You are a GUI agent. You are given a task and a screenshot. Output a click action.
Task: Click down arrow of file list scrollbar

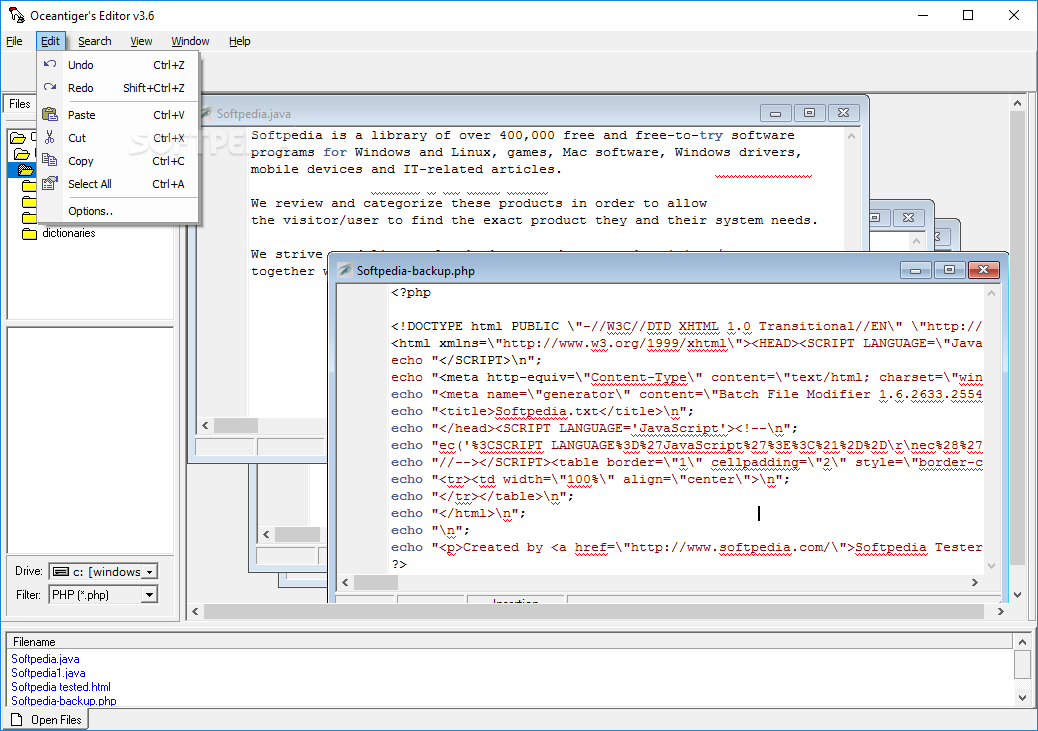1023,697
